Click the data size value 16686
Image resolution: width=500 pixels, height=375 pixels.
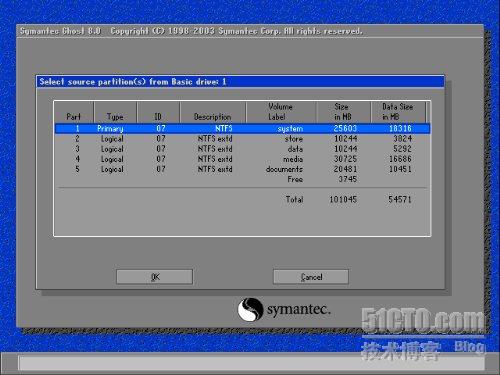click(400, 159)
